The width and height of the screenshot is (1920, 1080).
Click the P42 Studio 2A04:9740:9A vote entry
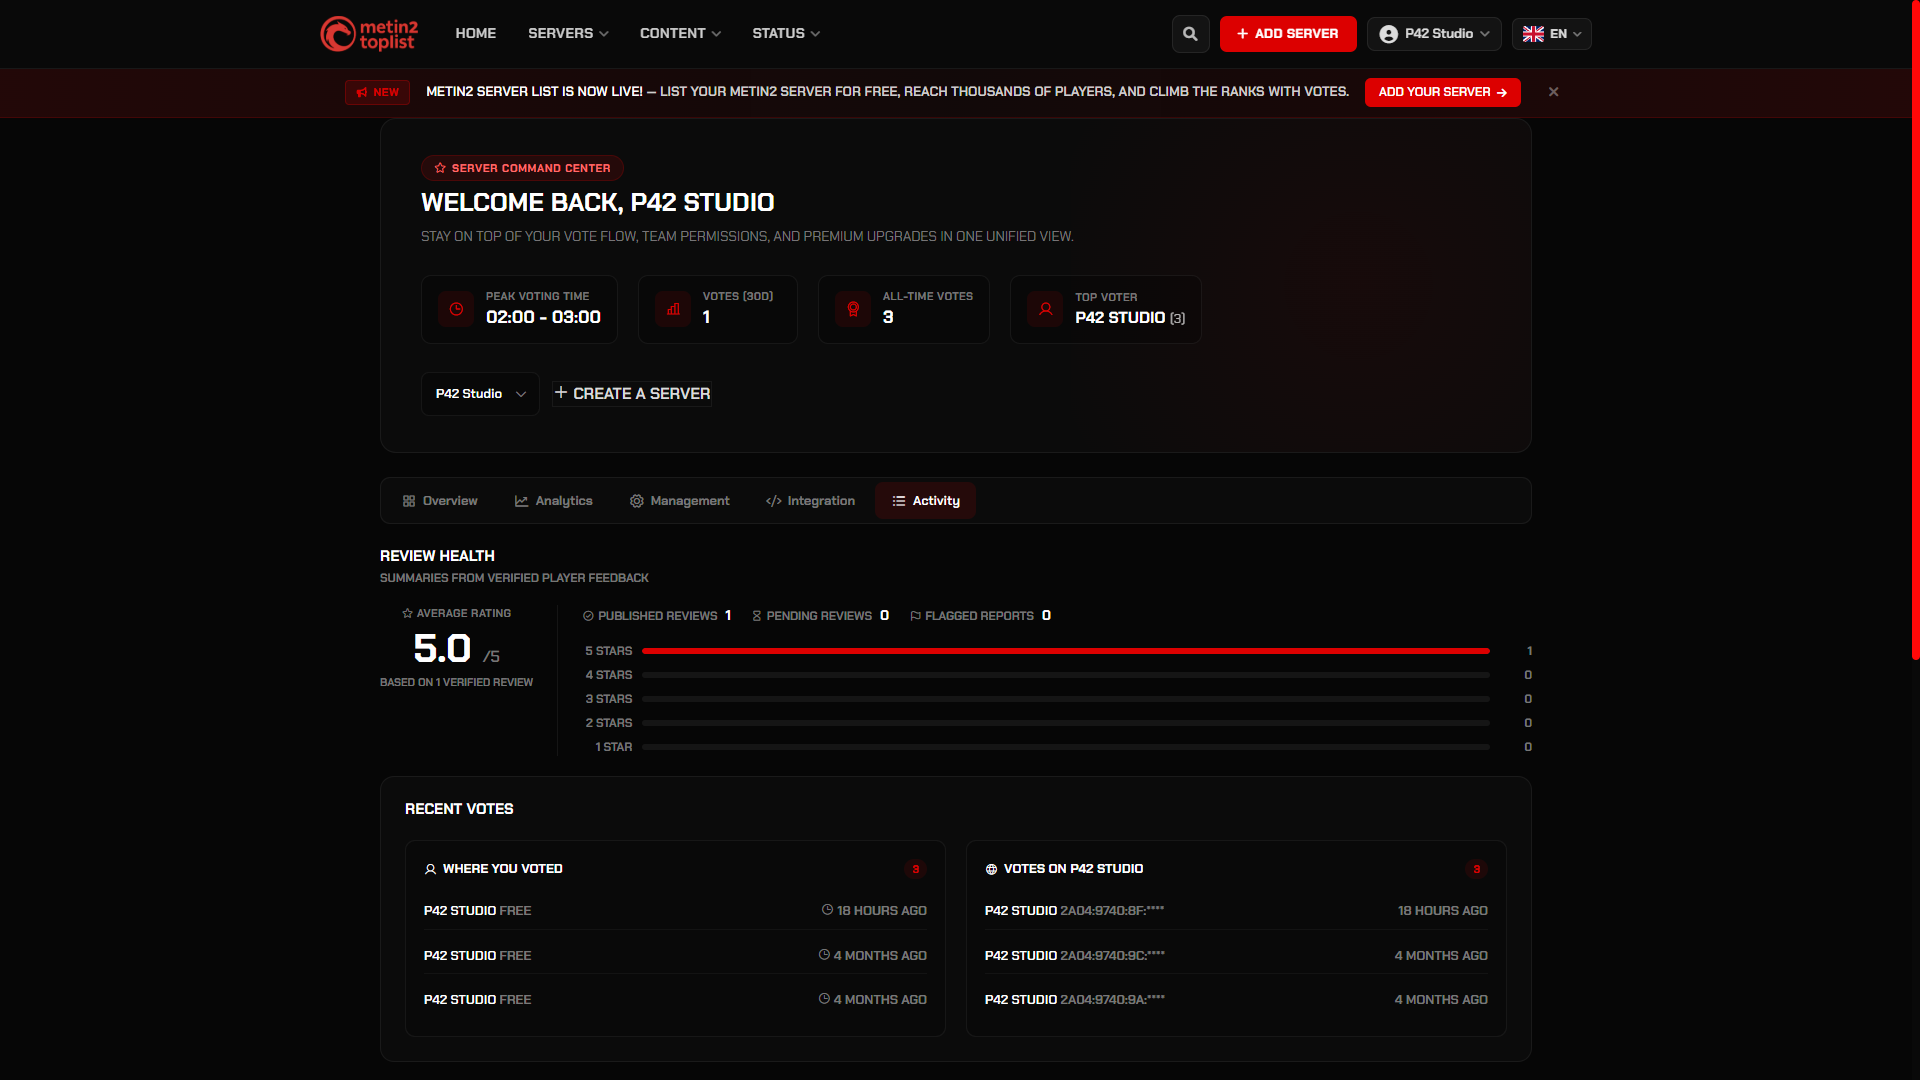pos(1236,999)
